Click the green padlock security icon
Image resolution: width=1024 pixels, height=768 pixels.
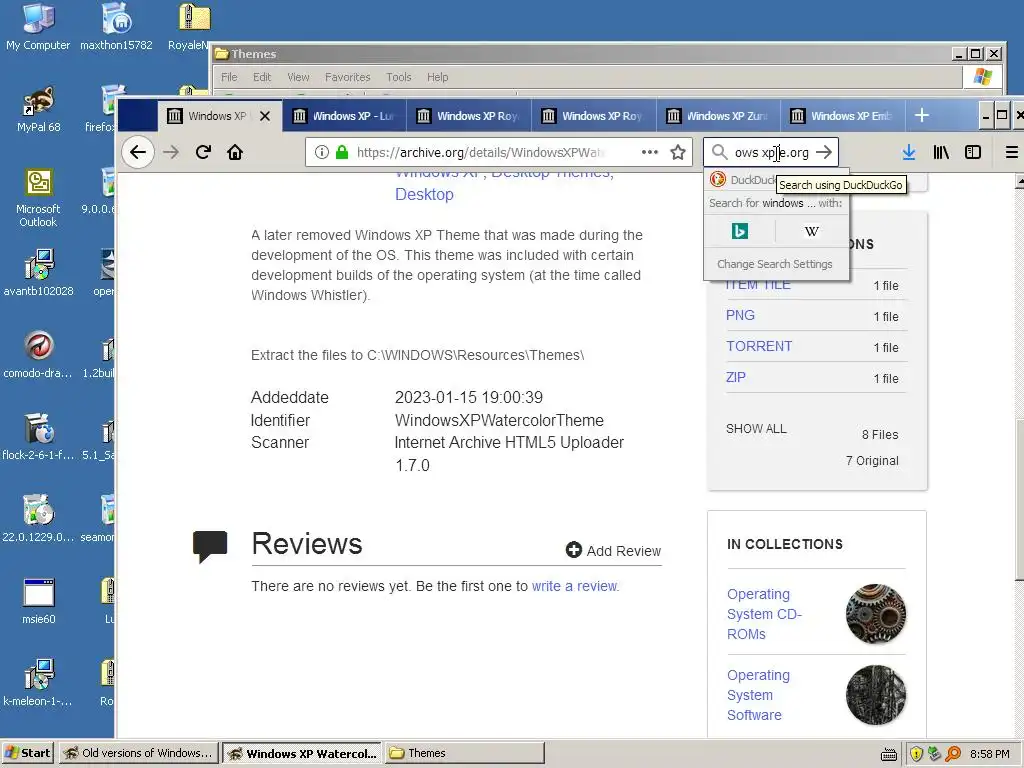click(x=342, y=152)
